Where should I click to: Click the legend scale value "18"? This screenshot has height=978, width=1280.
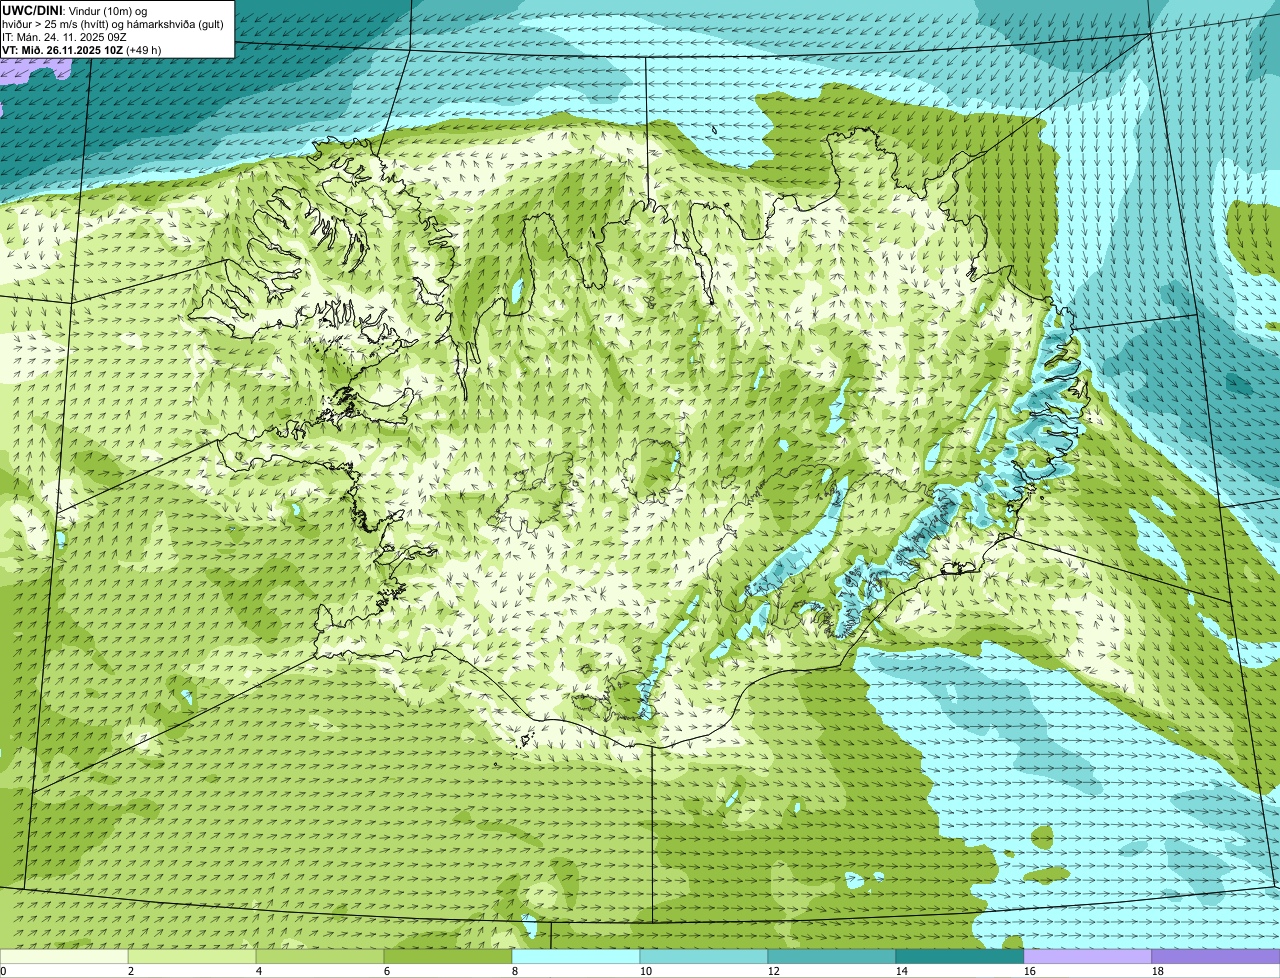pos(1158,971)
